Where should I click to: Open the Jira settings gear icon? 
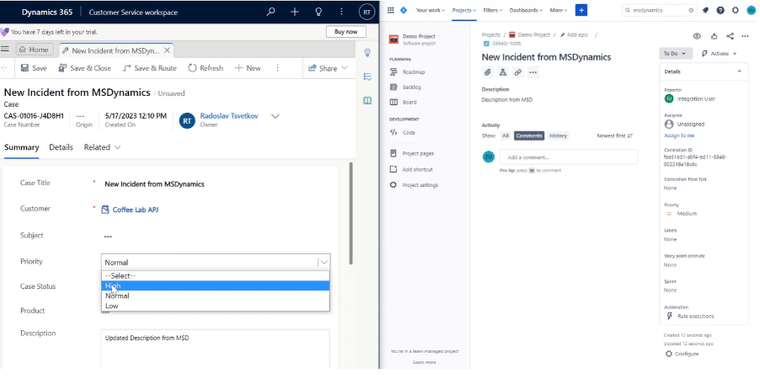click(735, 10)
